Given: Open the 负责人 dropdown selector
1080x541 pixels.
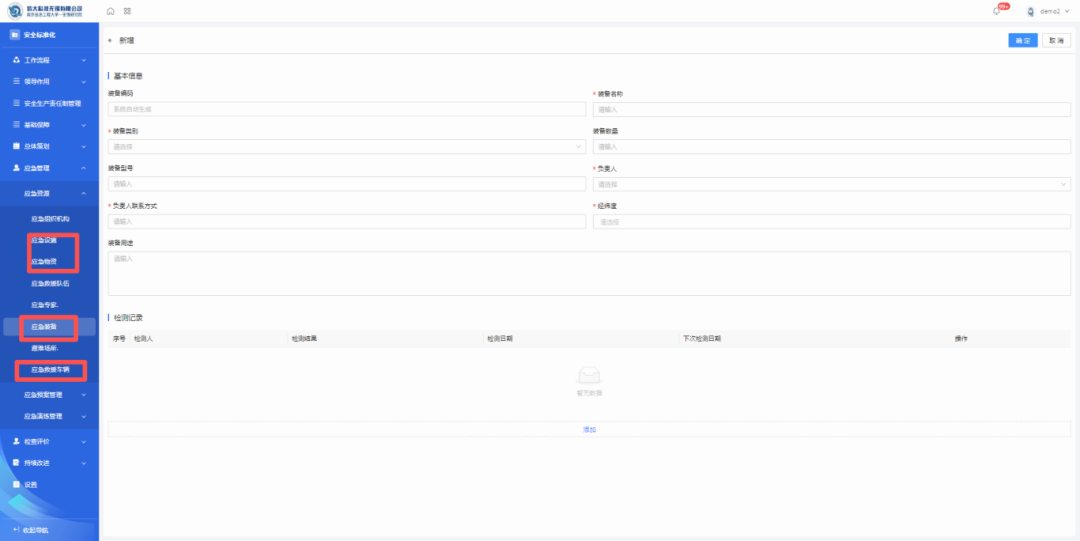Looking at the screenshot, I should pyautogui.click(x=831, y=184).
